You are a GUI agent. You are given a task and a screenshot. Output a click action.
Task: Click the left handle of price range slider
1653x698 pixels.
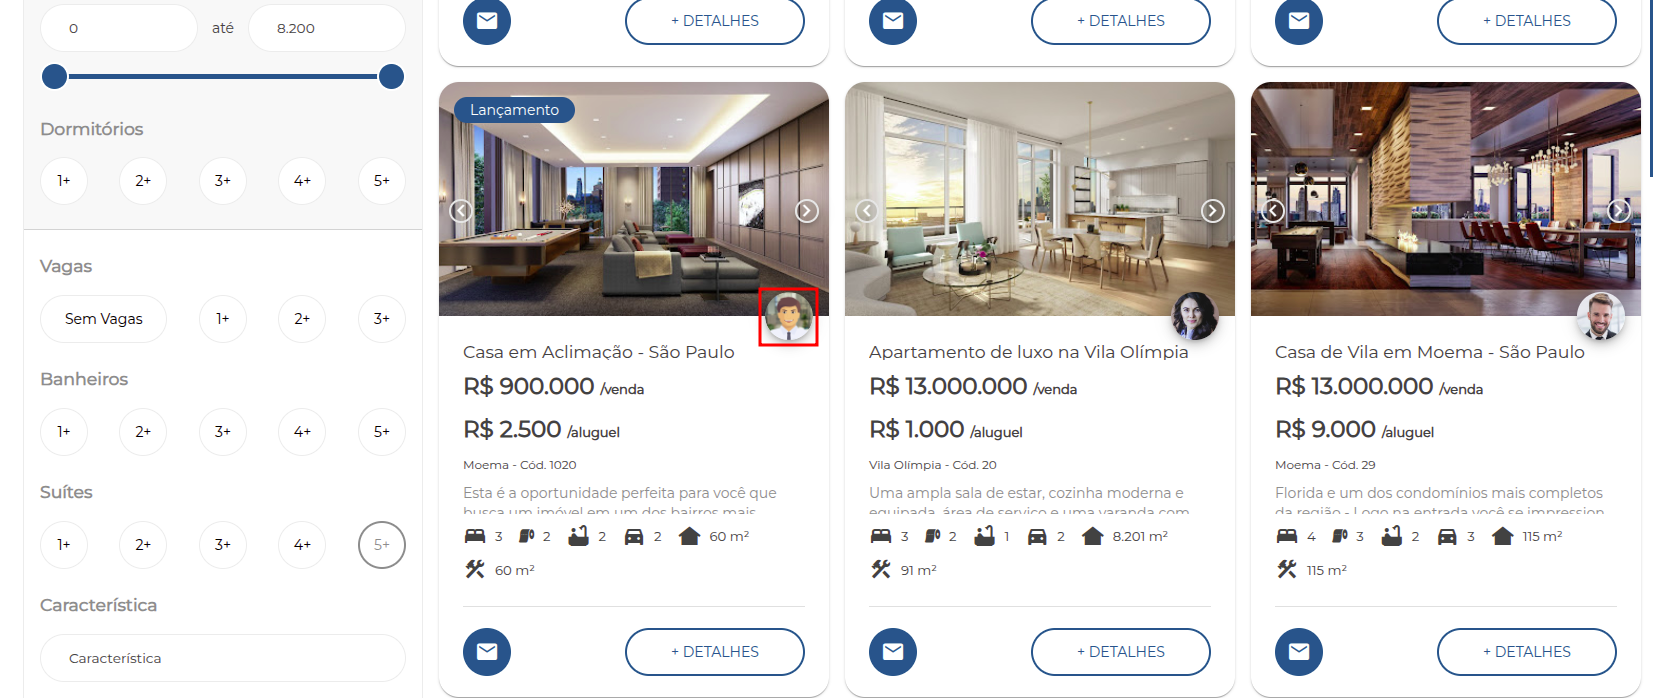(x=55, y=76)
